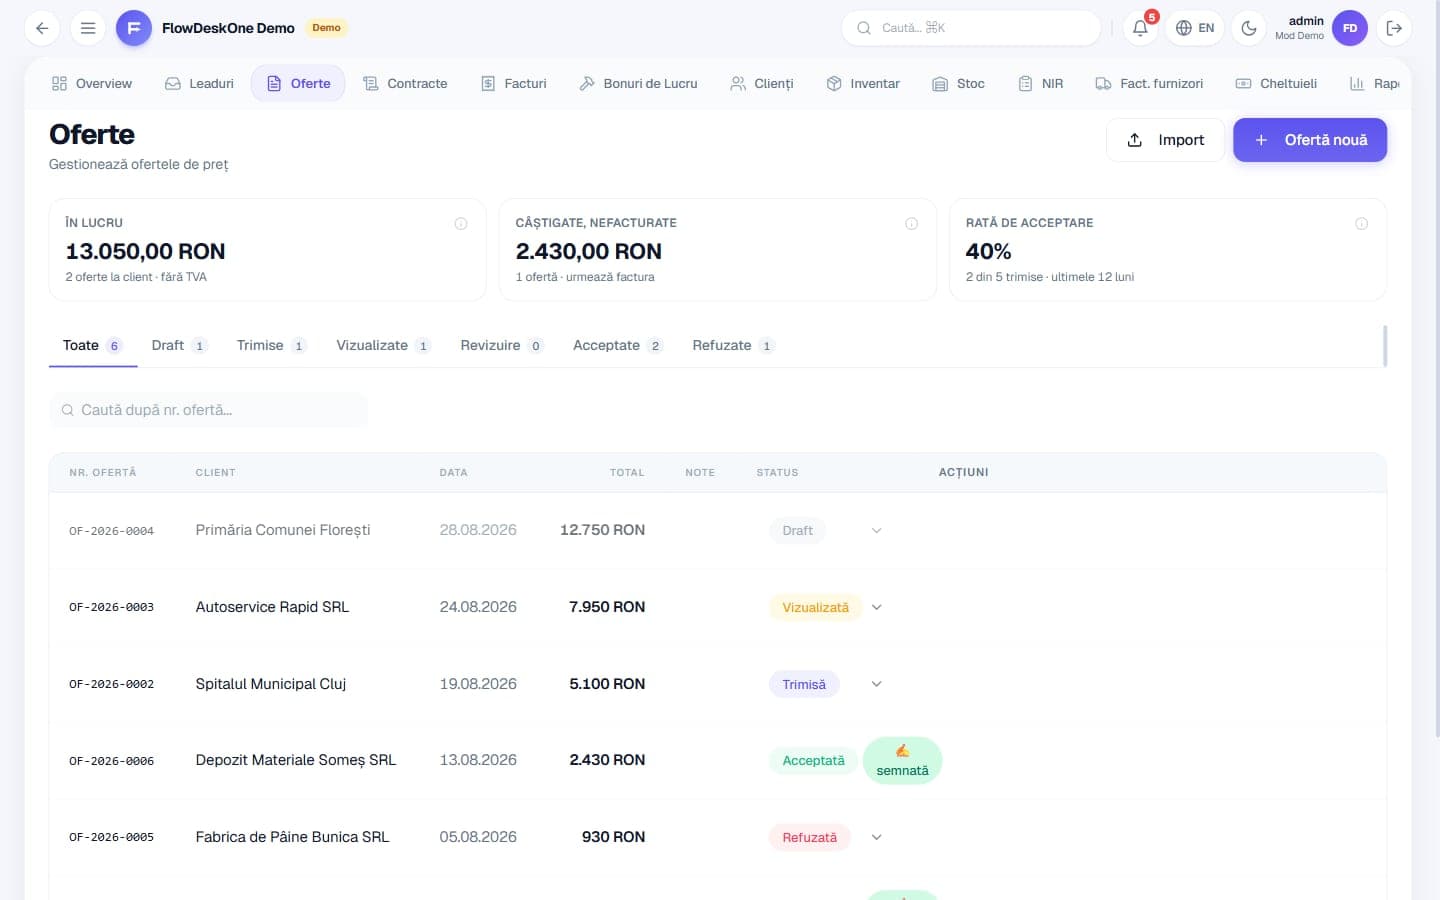
Task: Open offer OF-2026-0004
Action: [111, 531]
